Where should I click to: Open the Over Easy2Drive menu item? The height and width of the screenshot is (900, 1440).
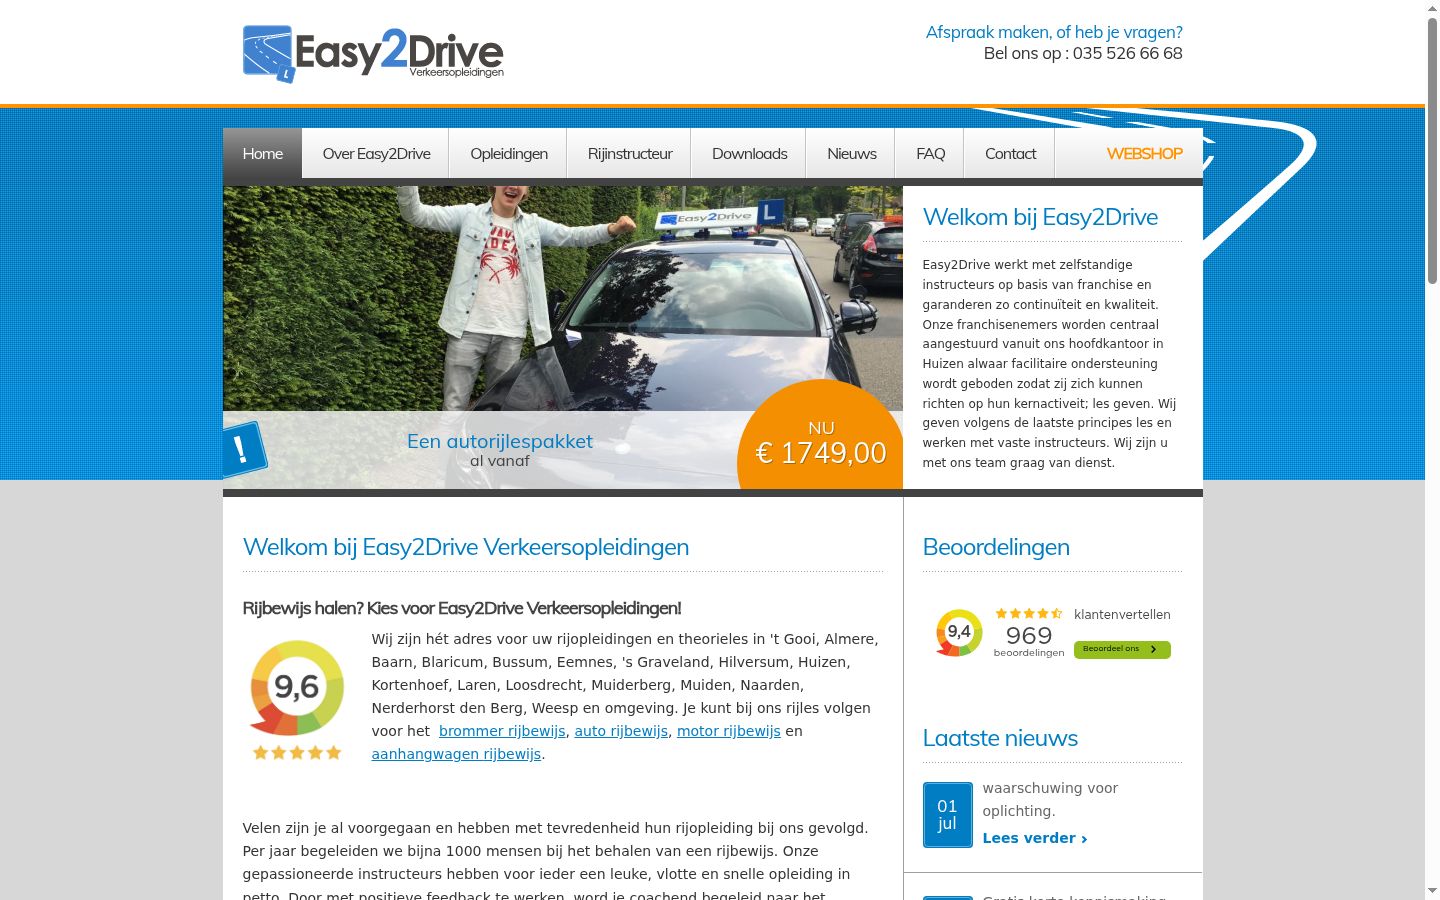[x=376, y=153]
